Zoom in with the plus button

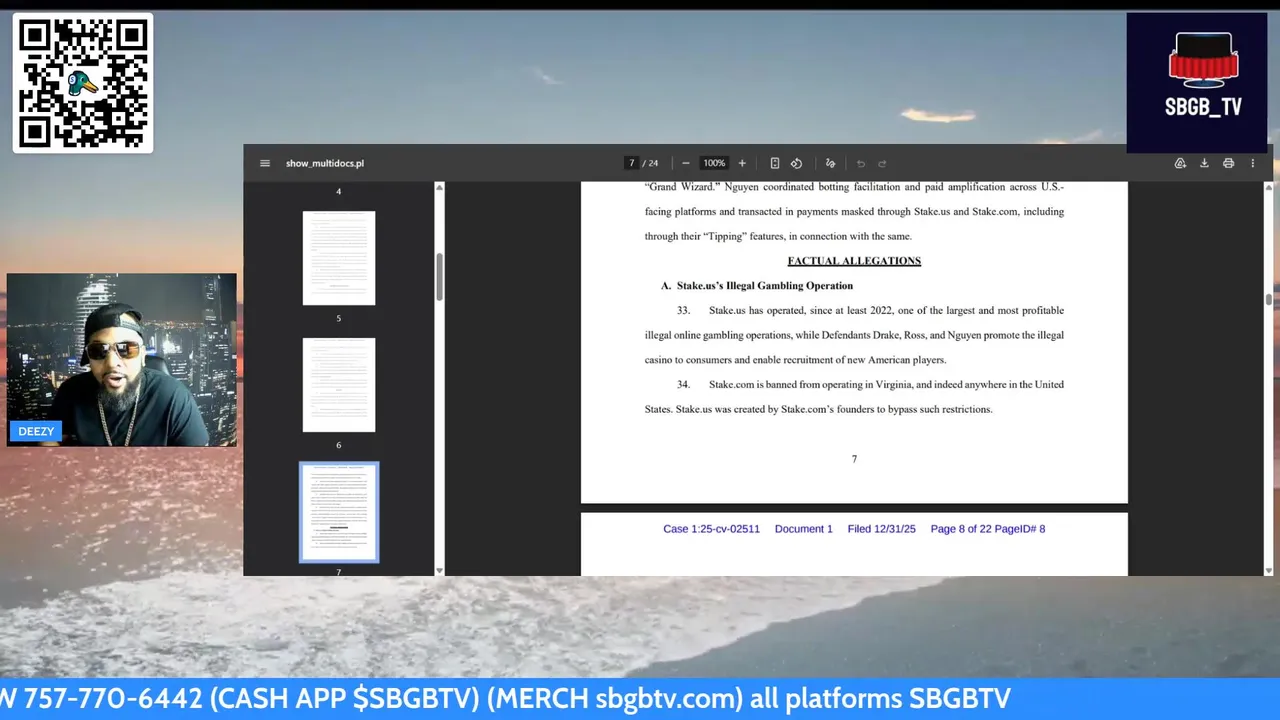[x=742, y=163]
